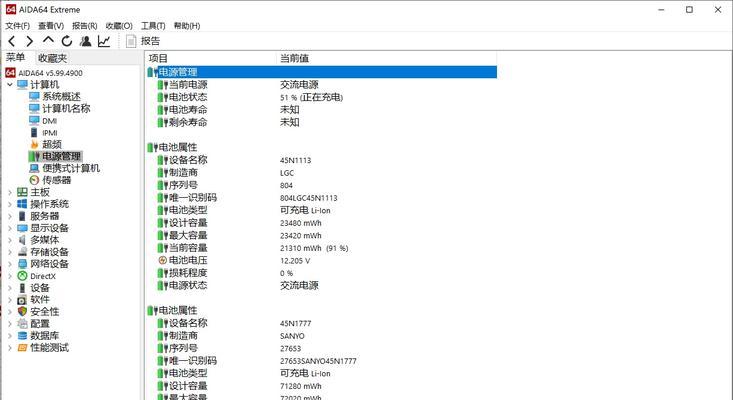This screenshot has width=733, height=400.
Task: Click the Back arrow in the toolbar
Action: [12, 41]
